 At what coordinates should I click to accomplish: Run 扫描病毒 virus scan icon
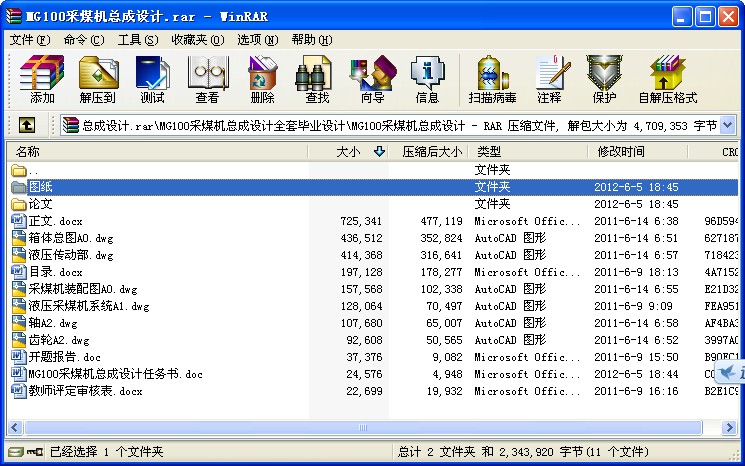point(492,79)
